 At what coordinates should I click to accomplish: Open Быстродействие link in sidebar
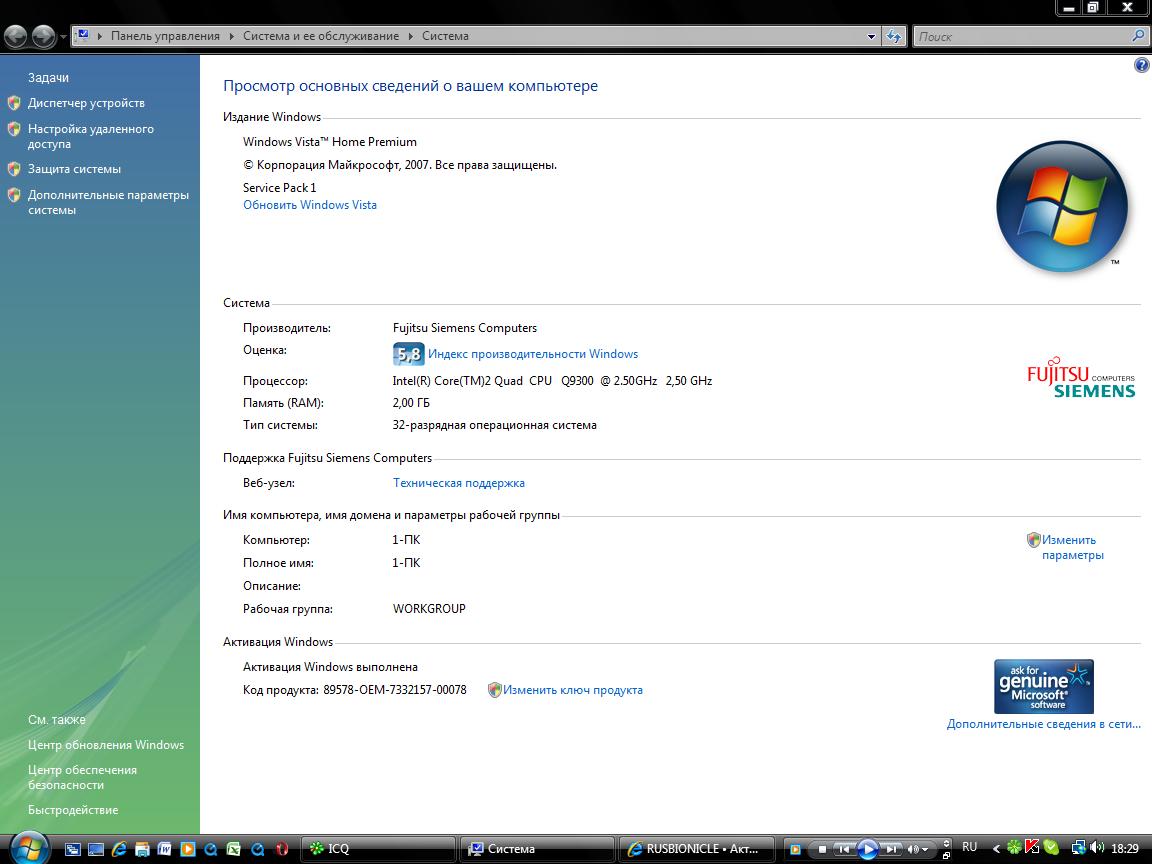click(x=73, y=810)
